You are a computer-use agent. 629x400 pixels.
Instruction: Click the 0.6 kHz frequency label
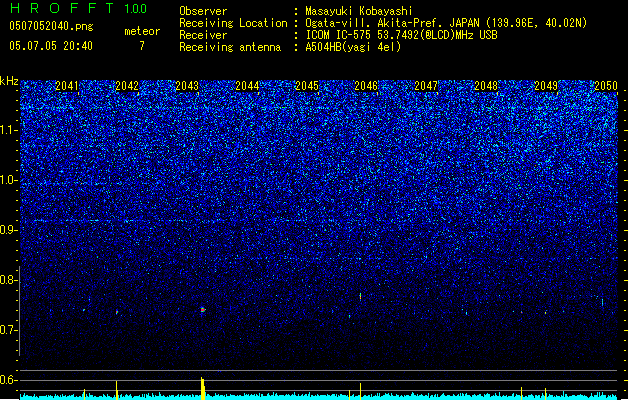9,380
